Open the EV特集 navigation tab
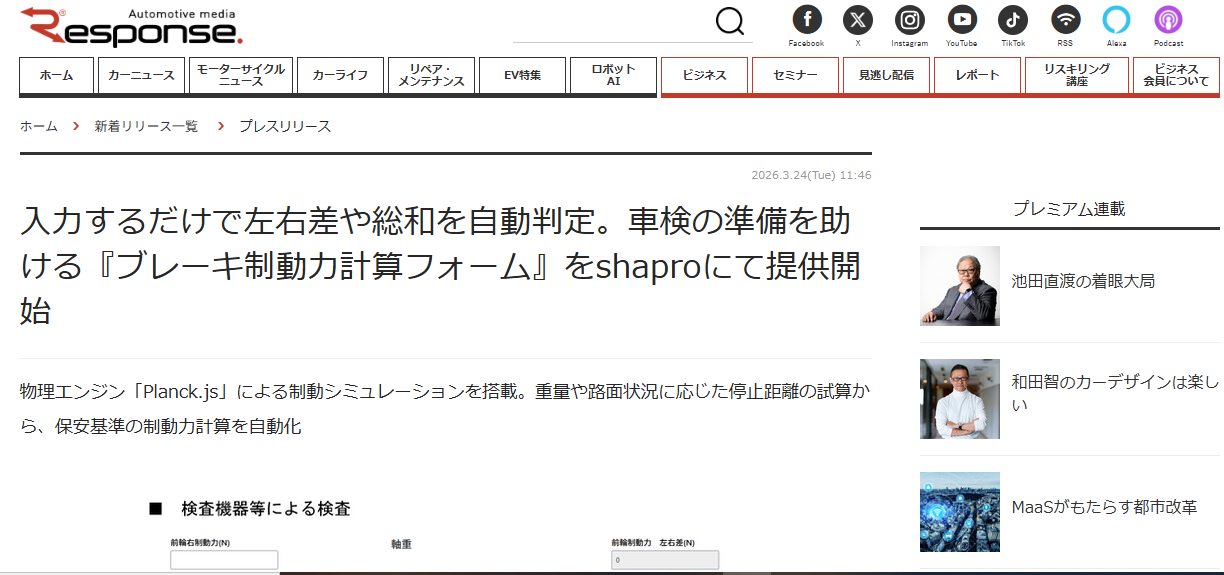1224x575 pixels. [x=522, y=75]
